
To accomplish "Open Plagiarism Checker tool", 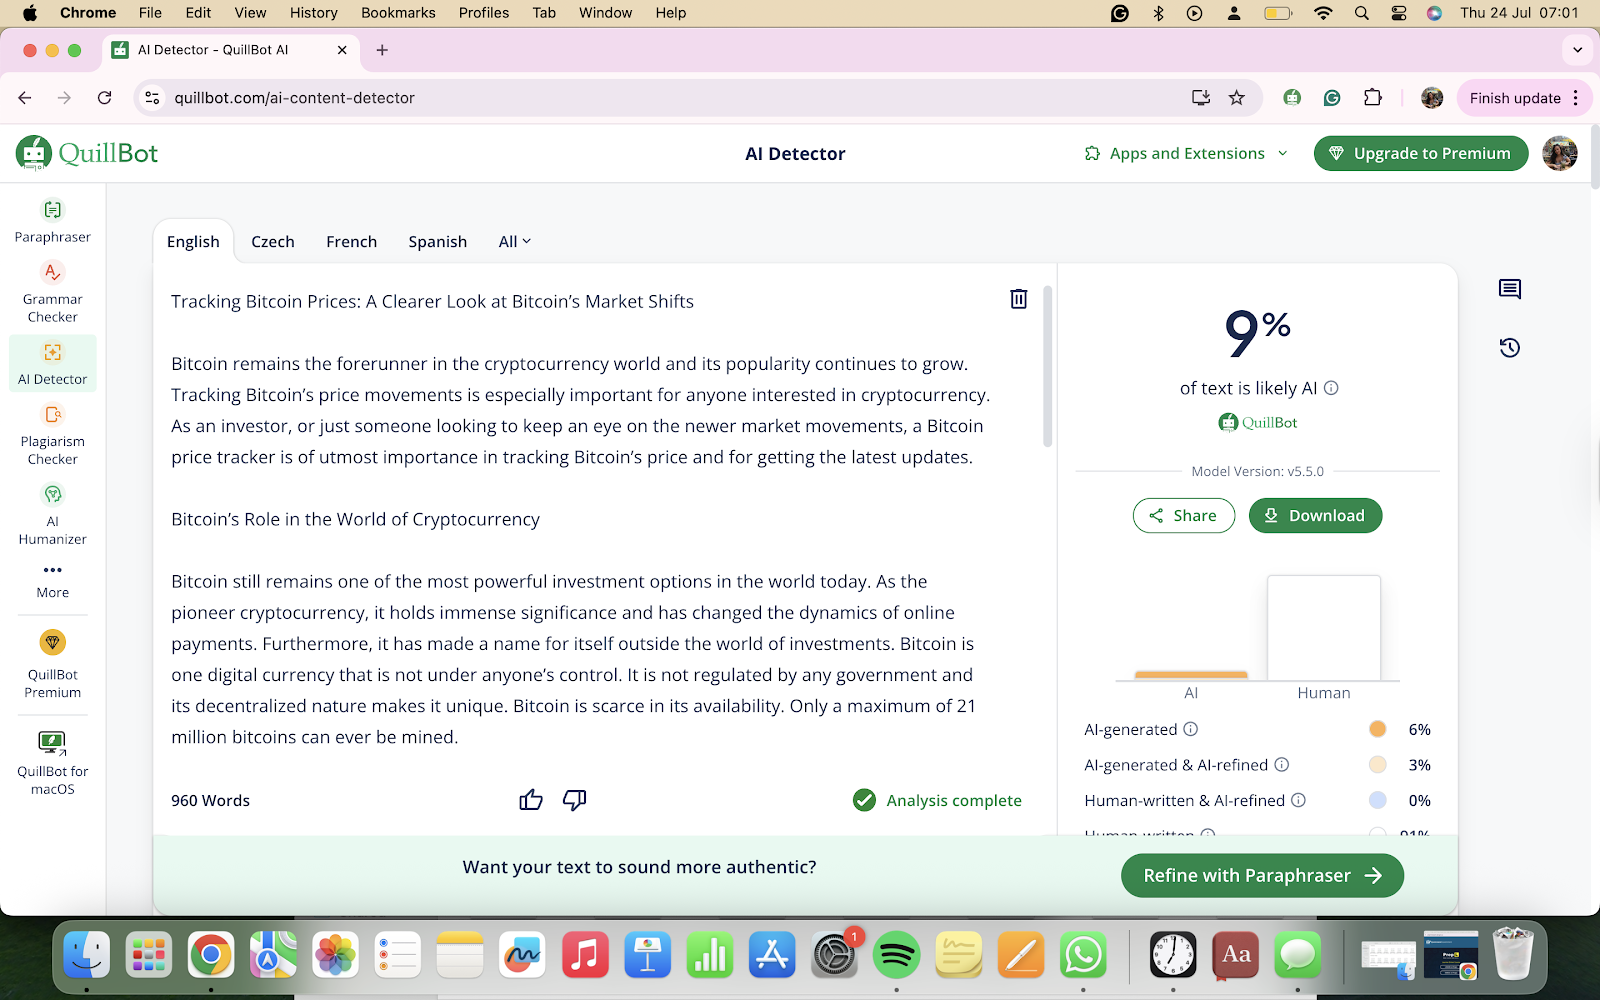I will click(x=52, y=434).
